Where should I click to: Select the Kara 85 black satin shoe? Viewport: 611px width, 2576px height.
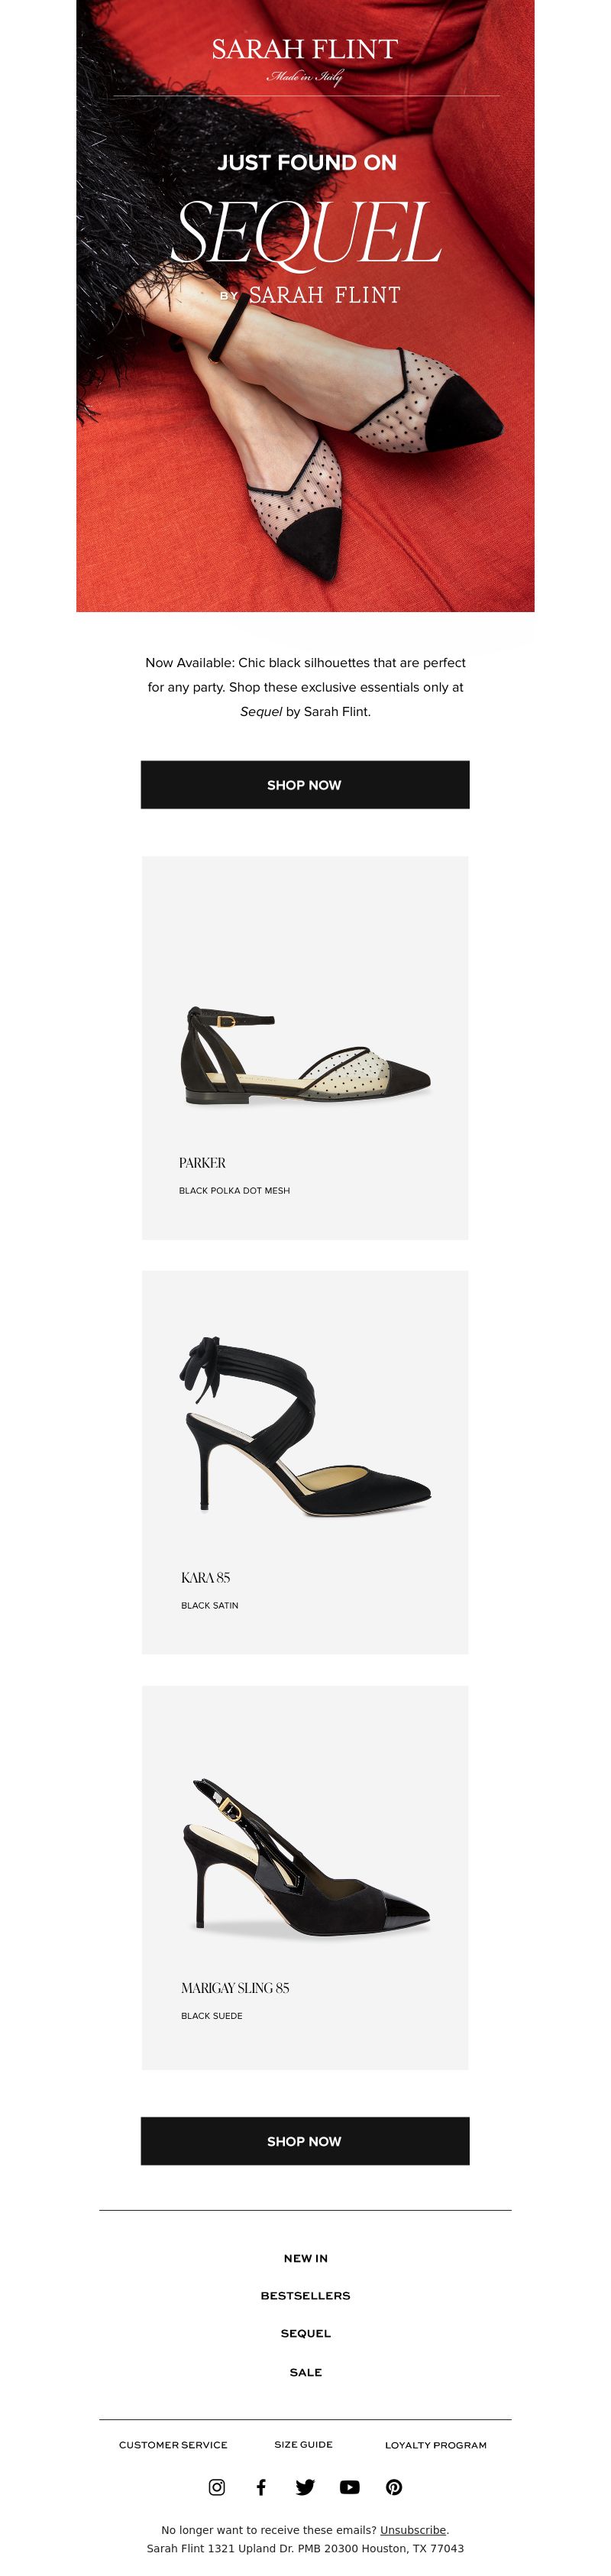[305, 1462]
